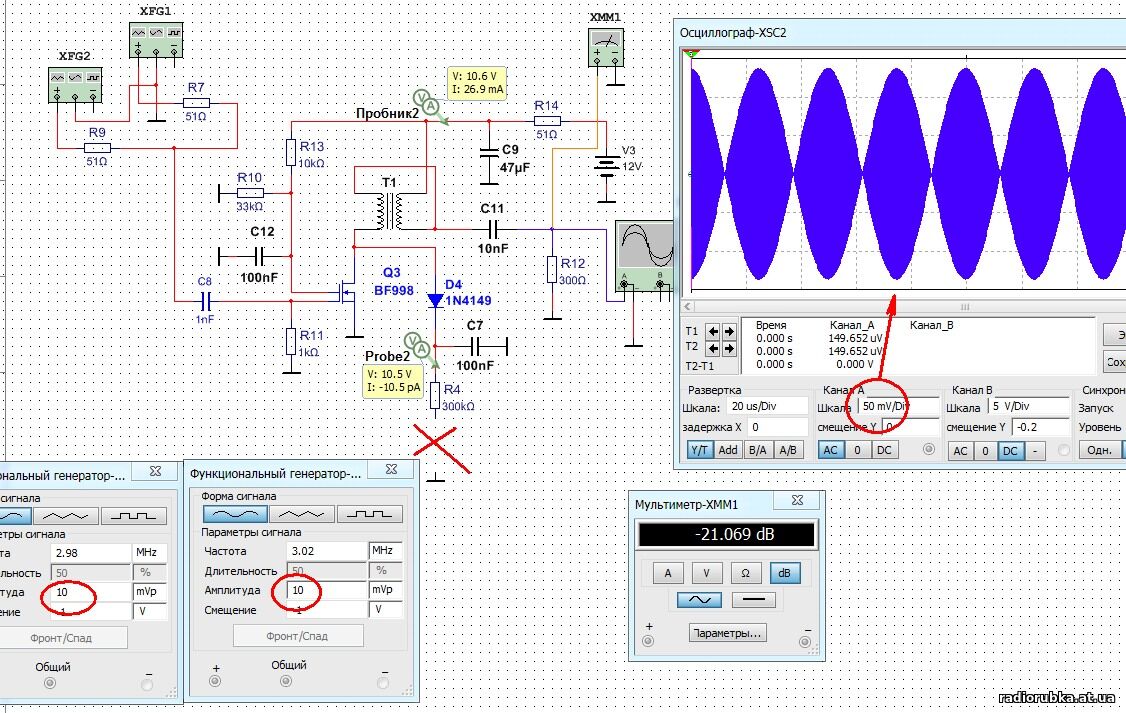Open multimeter Параметры settings
The height and width of the screenshot is (713, 1126).
tap(727, 633)
